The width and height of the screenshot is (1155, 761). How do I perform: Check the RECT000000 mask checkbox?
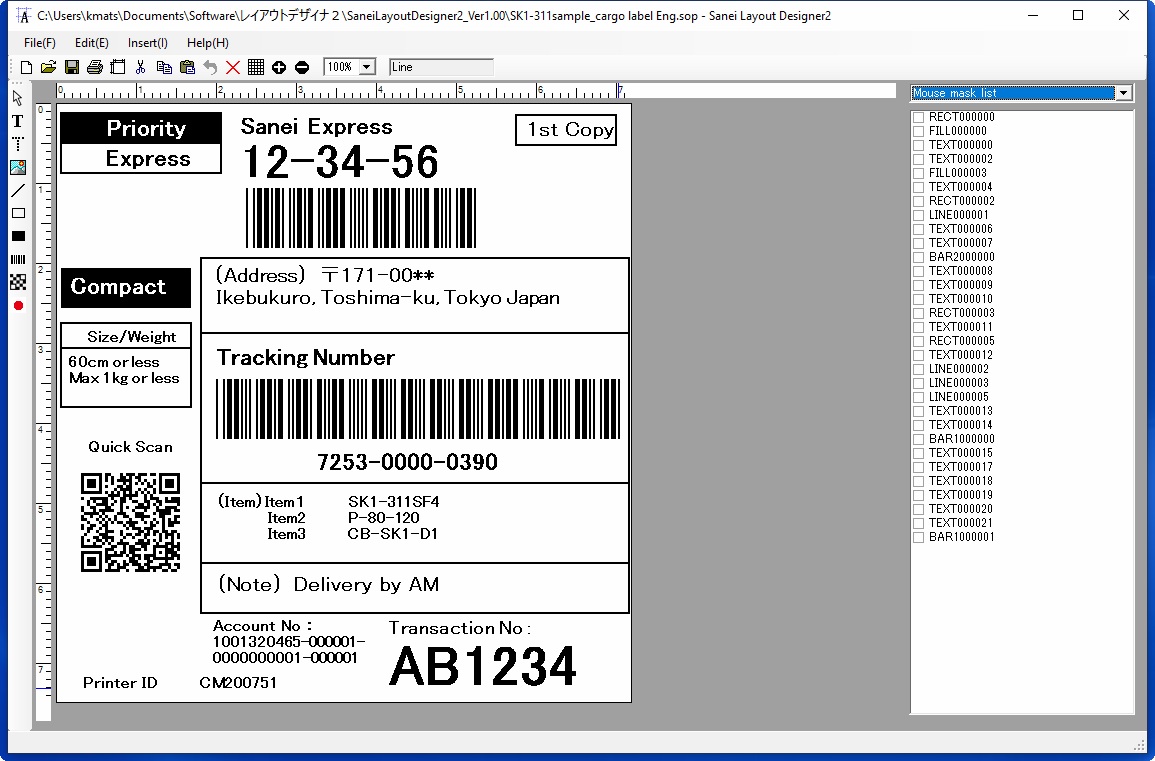(918, 117)
